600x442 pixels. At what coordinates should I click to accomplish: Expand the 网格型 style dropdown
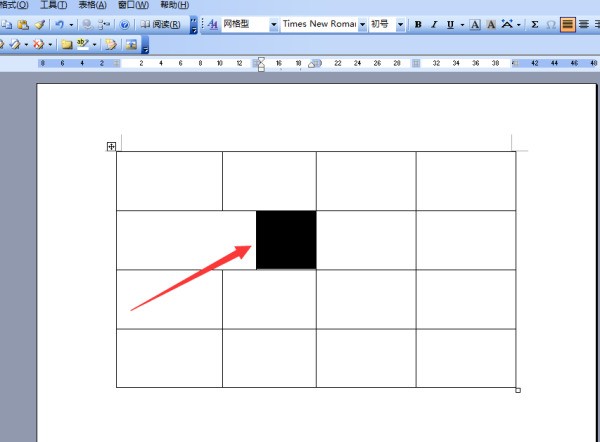(274, 24)
